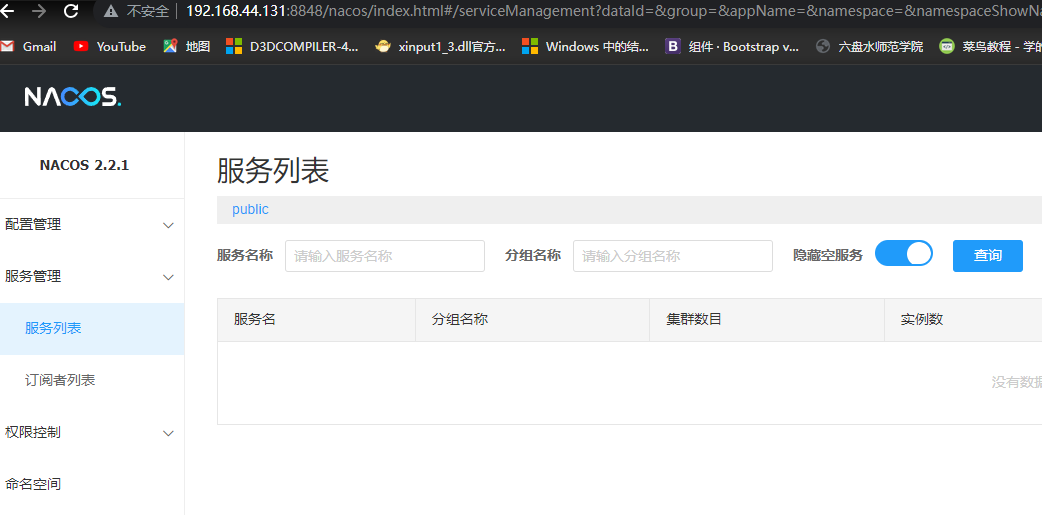Expand the 配置管理 menu chevron
This screenshot has width=1042, height=515.
click(x=169, y=225)
